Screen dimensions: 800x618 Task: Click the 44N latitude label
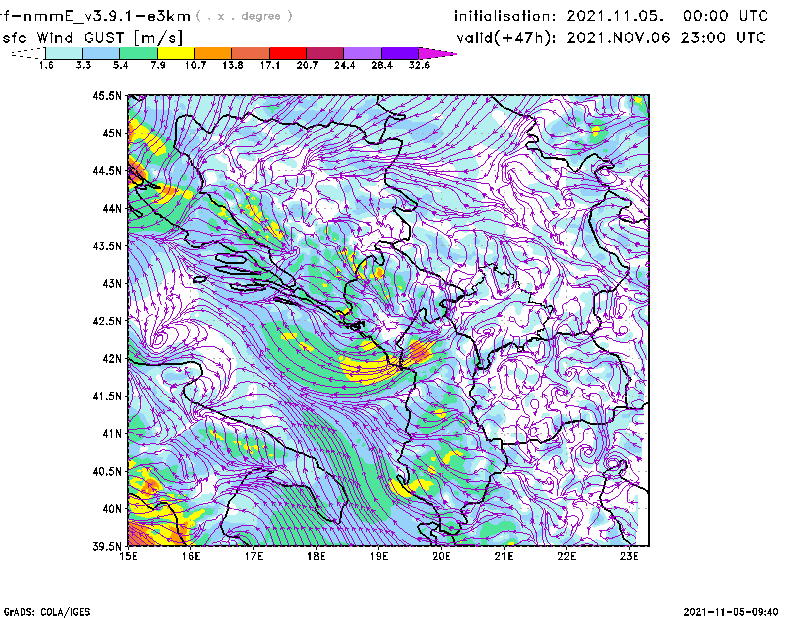point(112,208)
